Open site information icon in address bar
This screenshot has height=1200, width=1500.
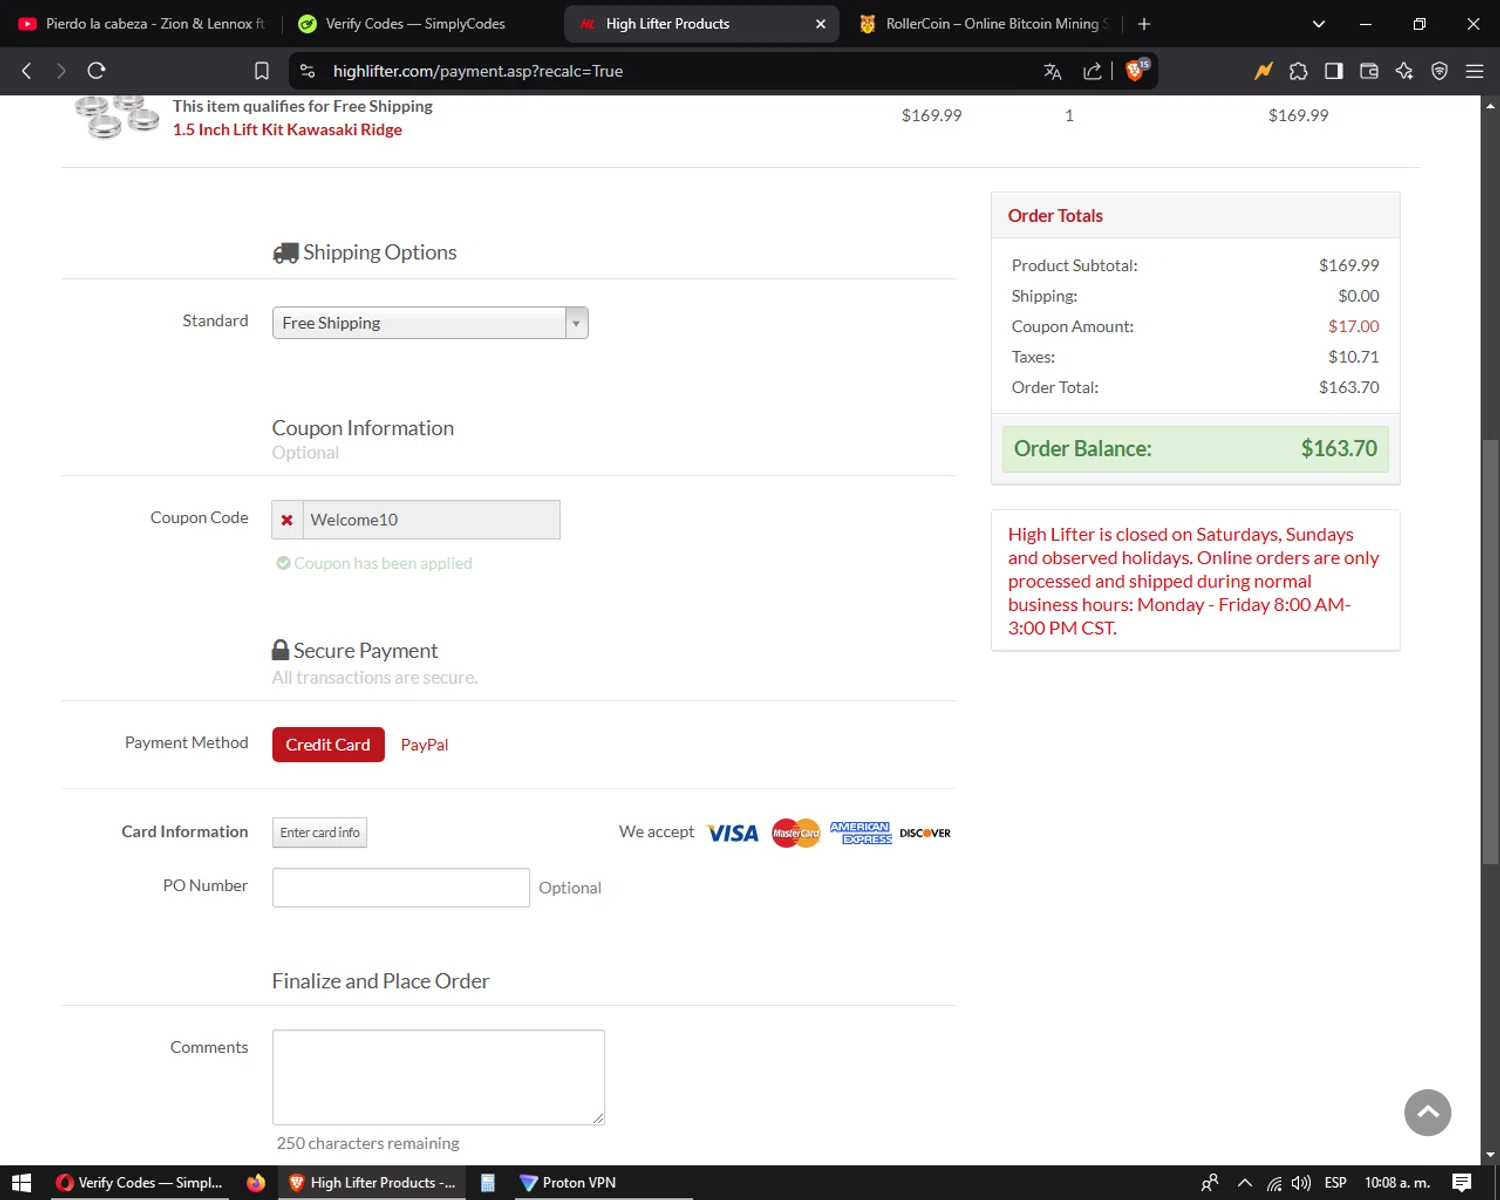click(x=308, y=71)
